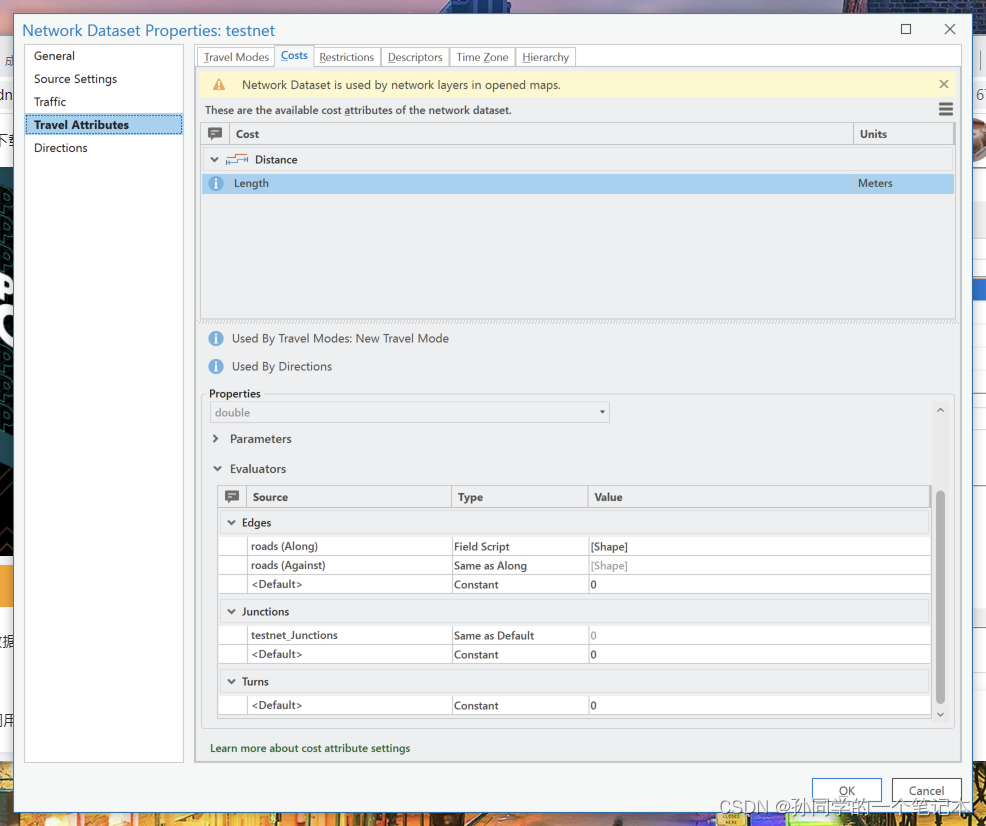
Task: Collapse the Evaluators section
Action: [x=217, y=469]
